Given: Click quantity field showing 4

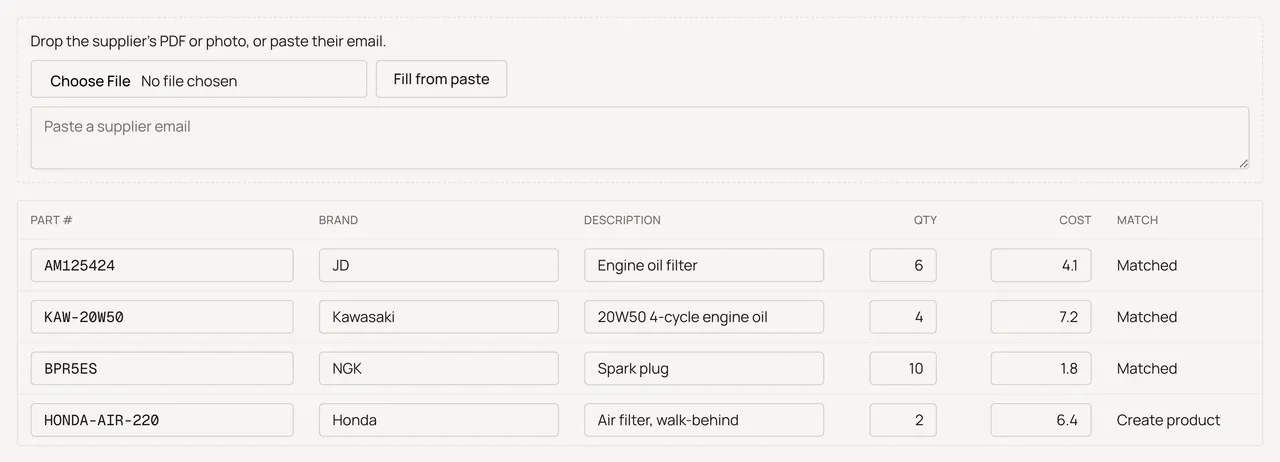Looking at the screenshot, I should [x=903, y=317].
